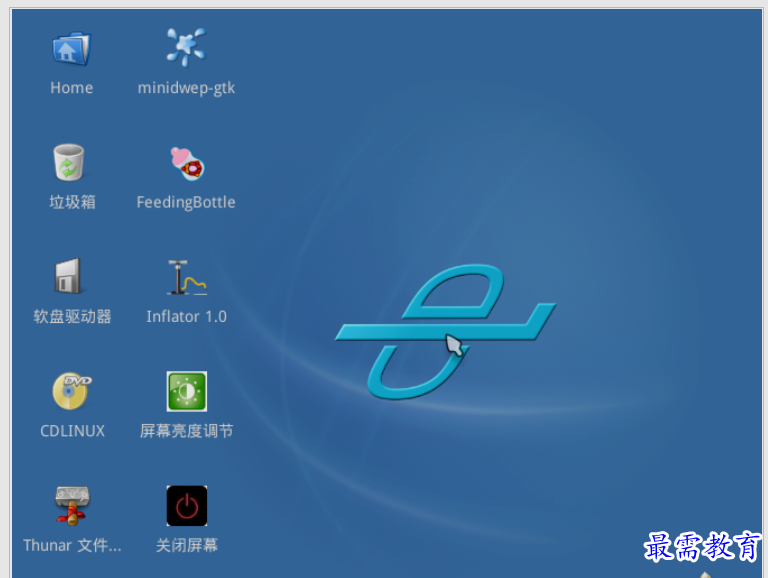Click the 关闭屏幕 power icon
Image resolution: width=768 pixels, height=578 pixels.
187,506
